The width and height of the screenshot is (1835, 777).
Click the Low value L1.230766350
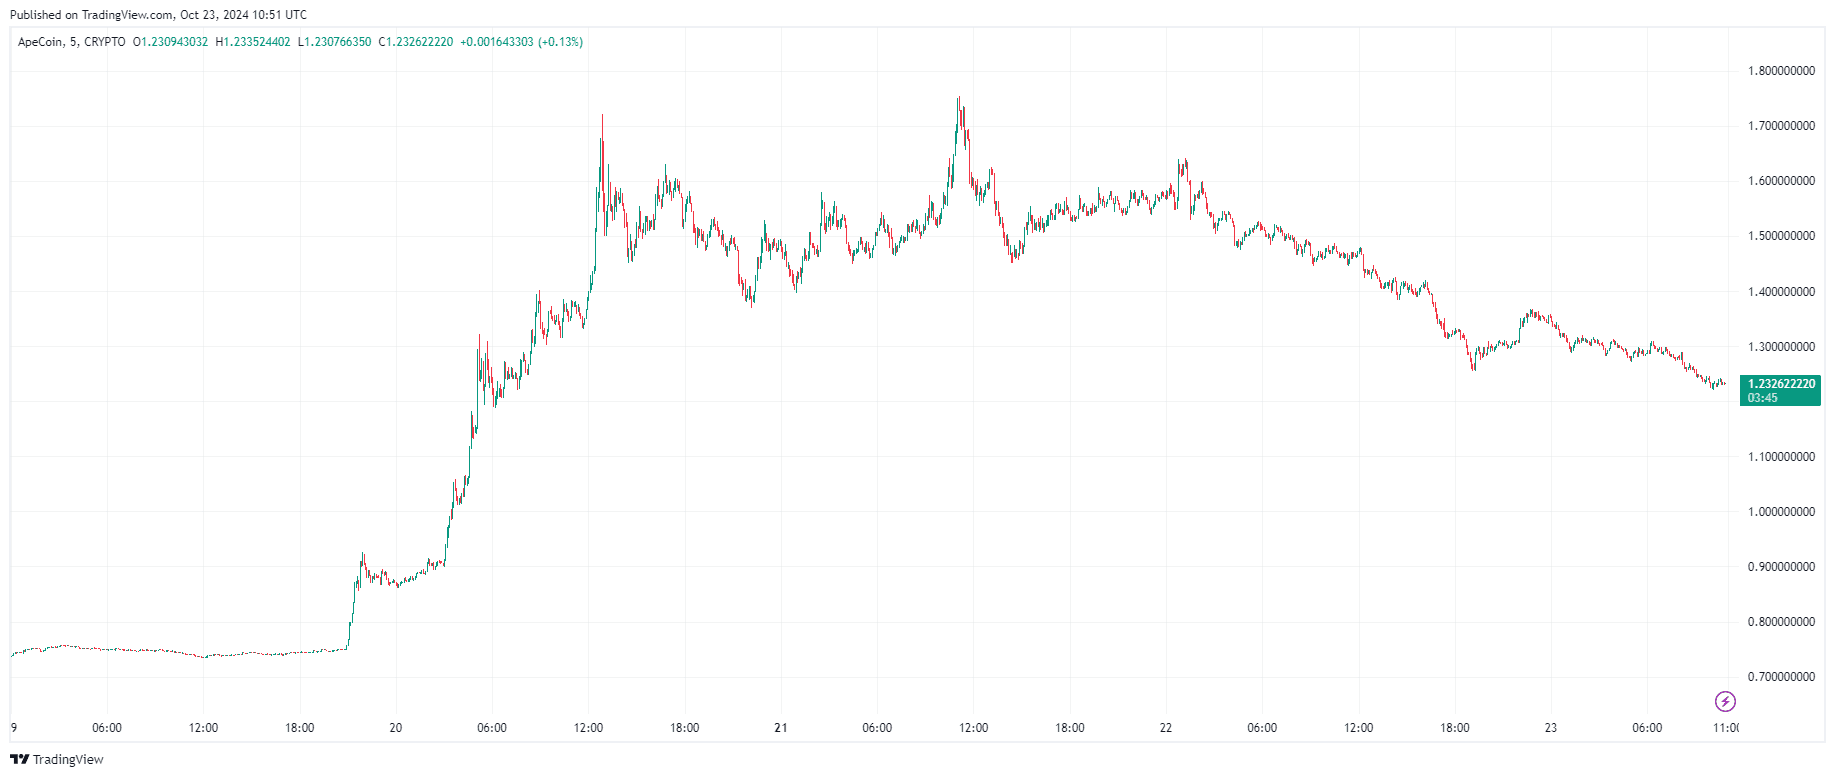tap(335, 42)
